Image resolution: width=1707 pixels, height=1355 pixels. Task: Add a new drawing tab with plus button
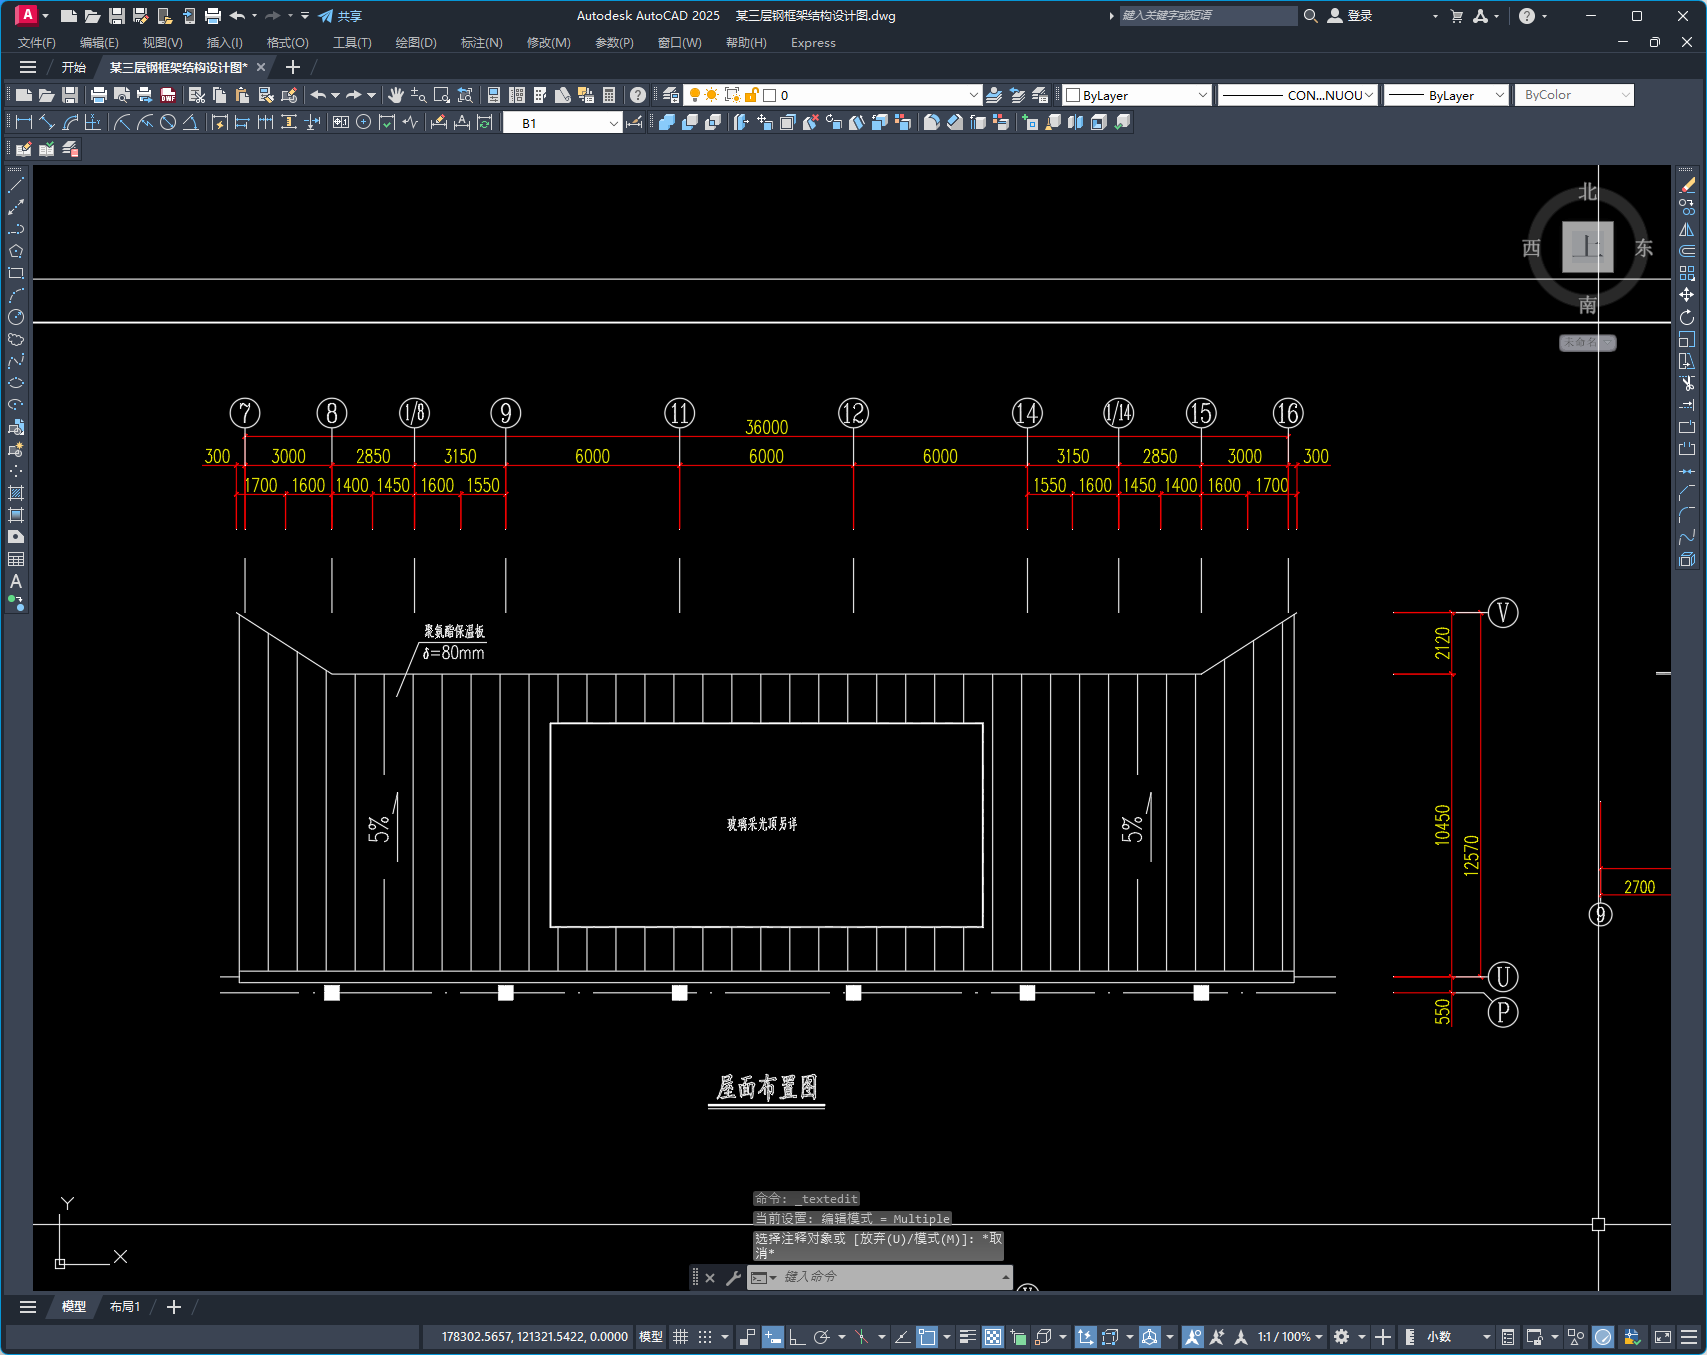293,67
